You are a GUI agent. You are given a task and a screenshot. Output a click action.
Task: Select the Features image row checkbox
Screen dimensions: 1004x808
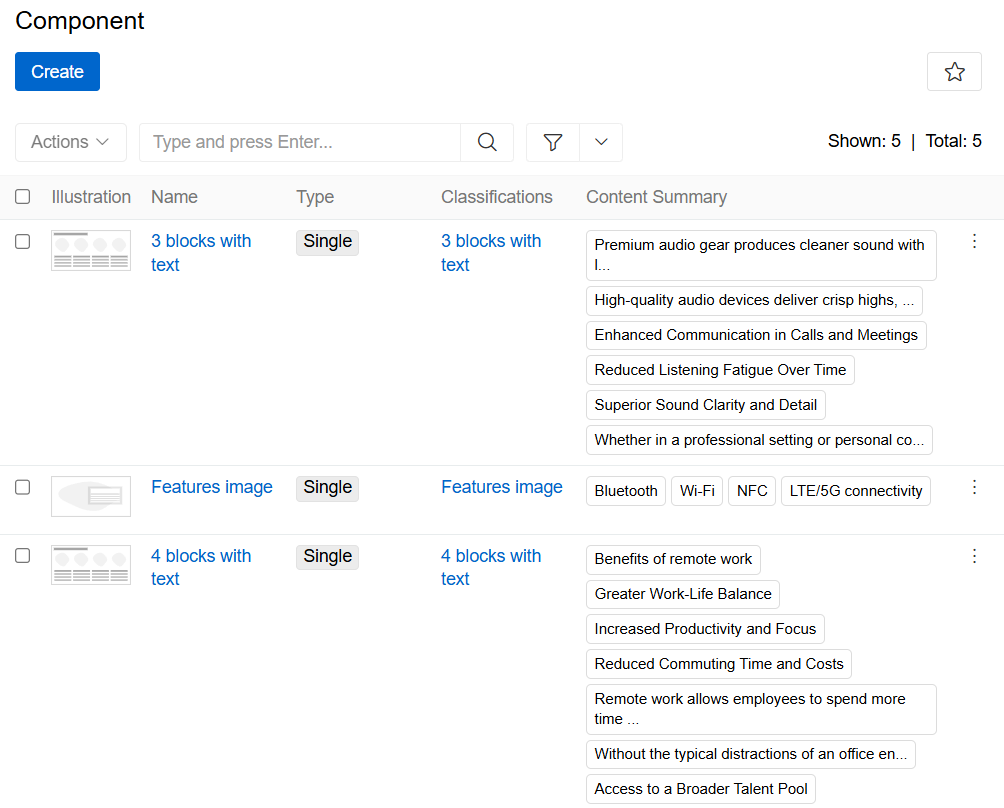[x=23, y=487]
